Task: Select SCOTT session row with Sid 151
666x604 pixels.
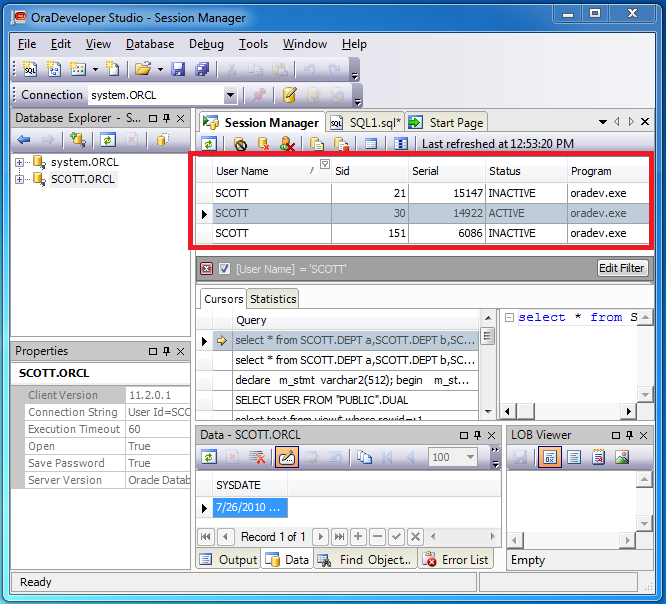Action: point(422,233)
